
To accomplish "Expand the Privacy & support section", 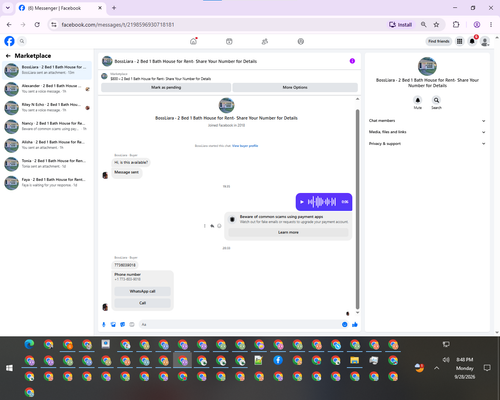I will [x=427, y=144].
